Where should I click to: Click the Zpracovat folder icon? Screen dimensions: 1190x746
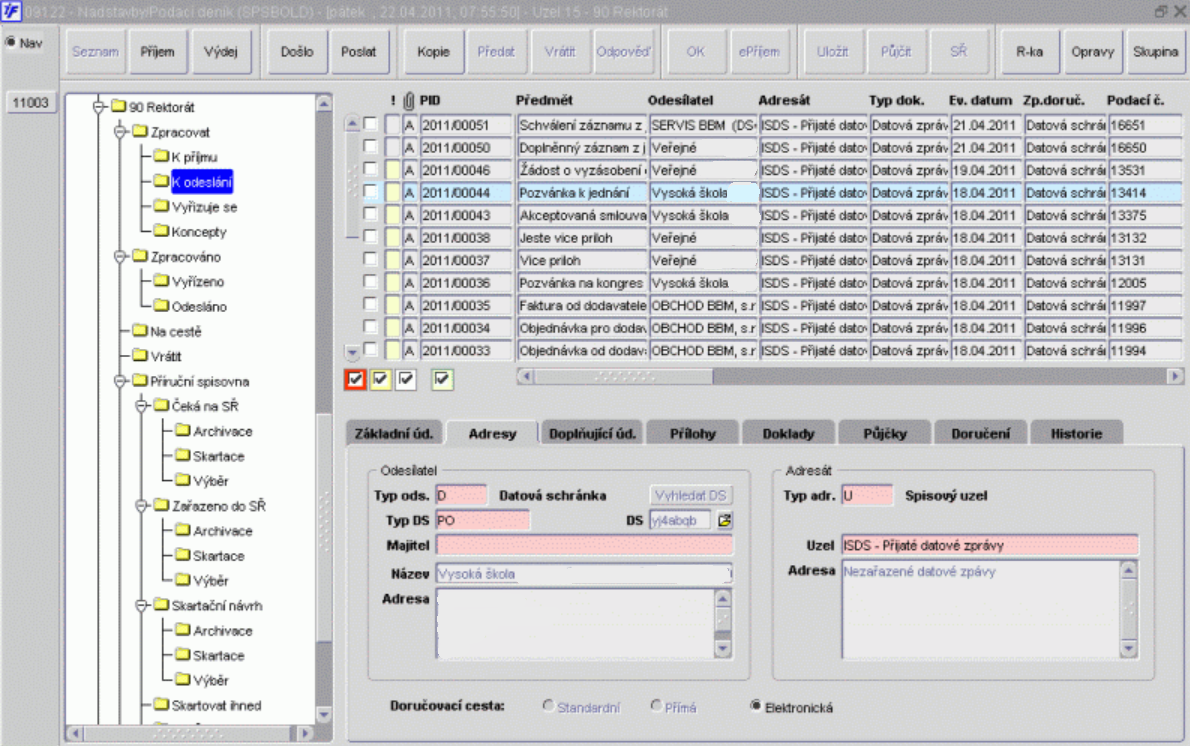(140, 131)
